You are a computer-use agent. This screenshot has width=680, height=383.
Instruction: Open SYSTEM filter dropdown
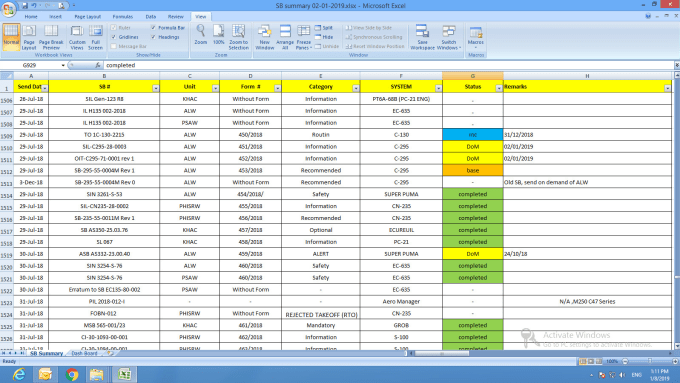tap(438, 88)
